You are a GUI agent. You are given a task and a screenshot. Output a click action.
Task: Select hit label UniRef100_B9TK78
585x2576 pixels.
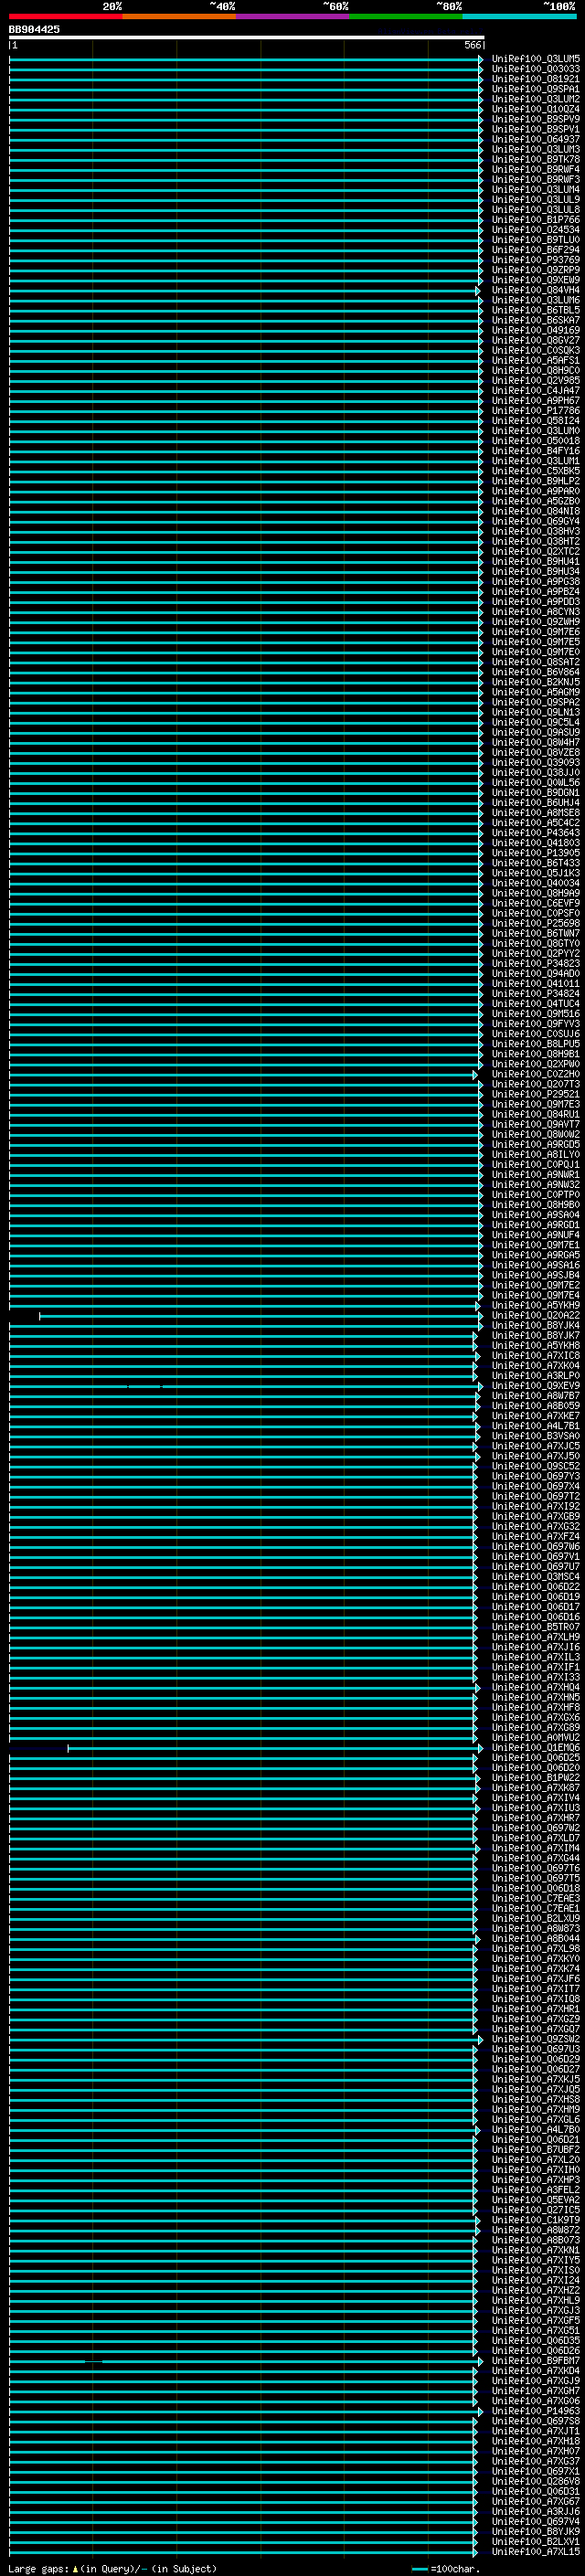pos(535,159)
